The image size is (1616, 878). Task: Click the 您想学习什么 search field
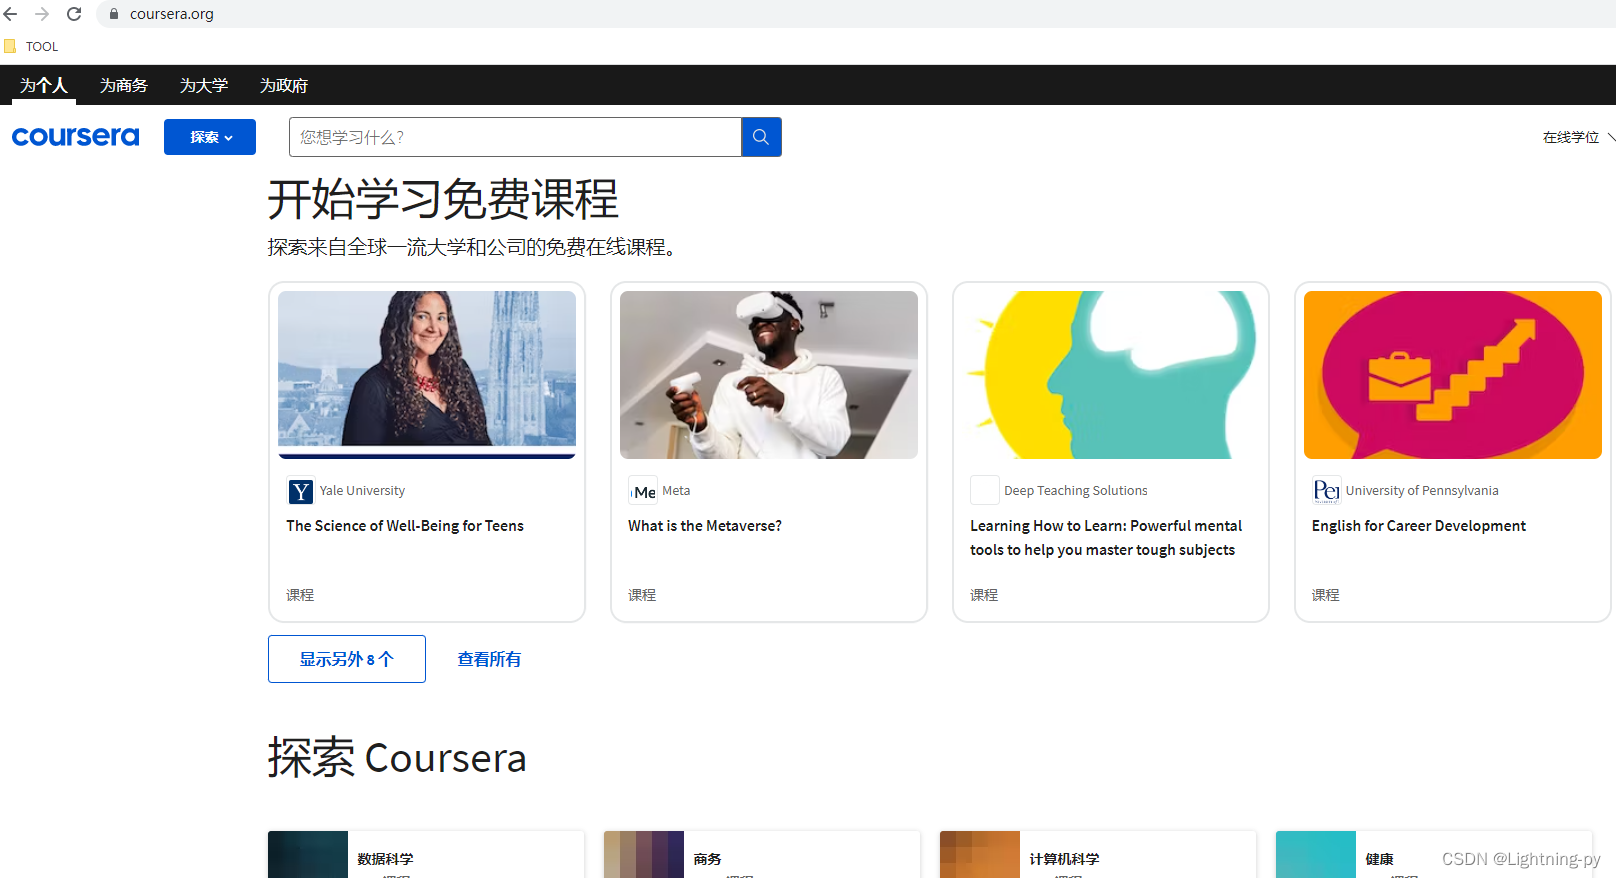[x=515, y=137]
